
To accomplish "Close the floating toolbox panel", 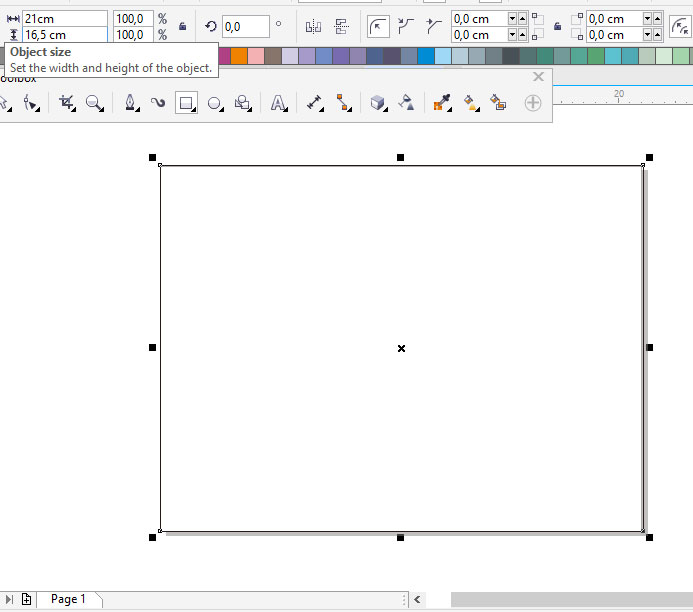I will click(538, 77).
